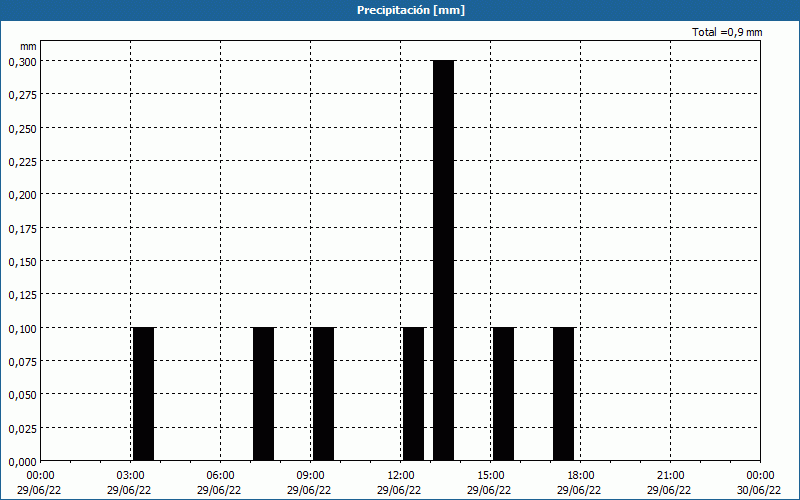Click the Precipitación [mm] chart title
Viewport: 800px width, 500px height.
tap(411, 10)
